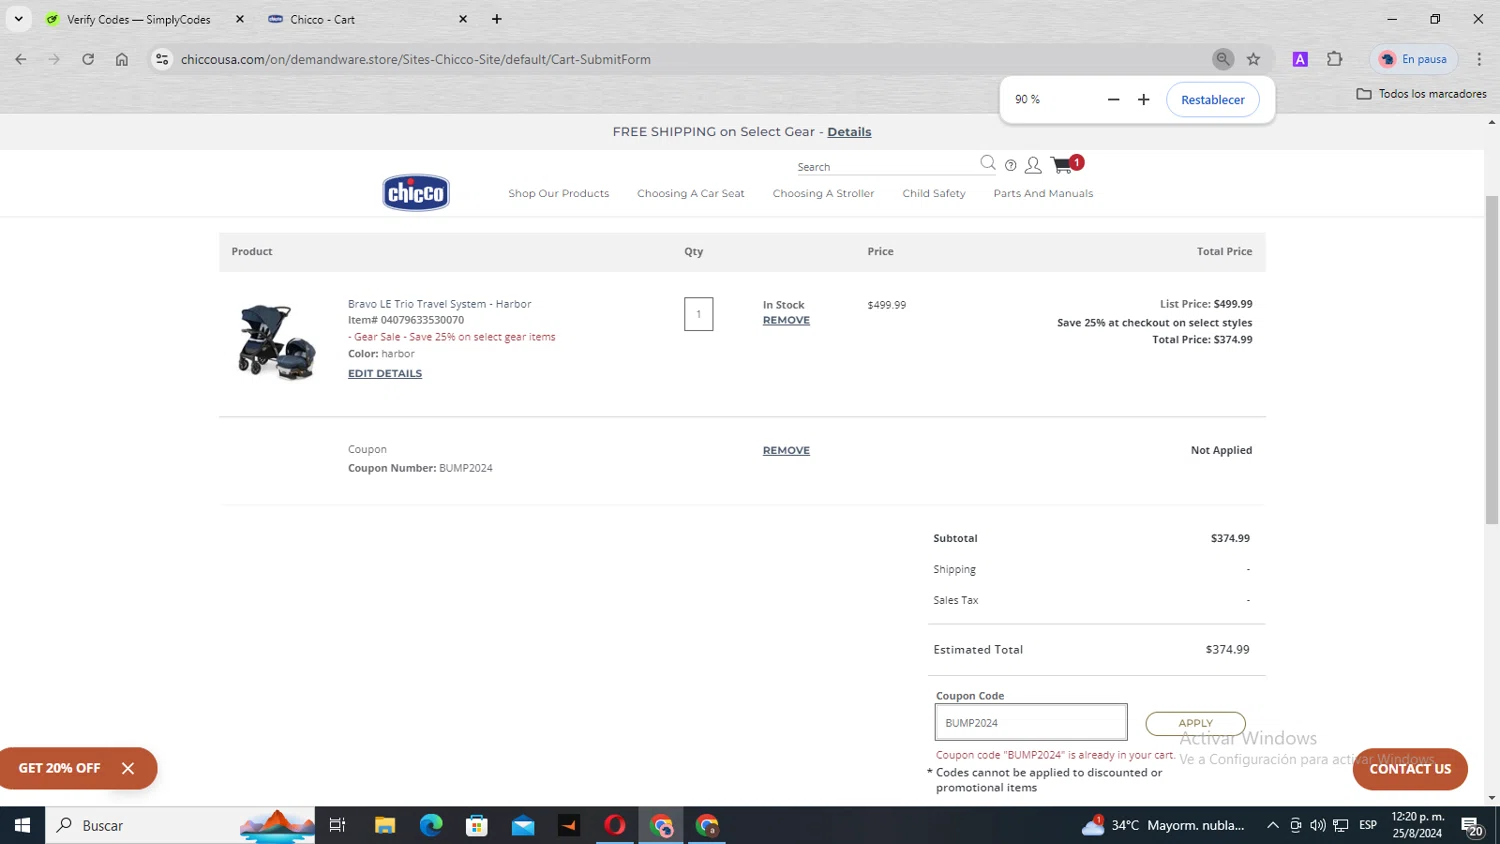This screenshot has width=1500, height=844.
Task: Click the En pausa profile button
Action: (x=1414, y=59)
